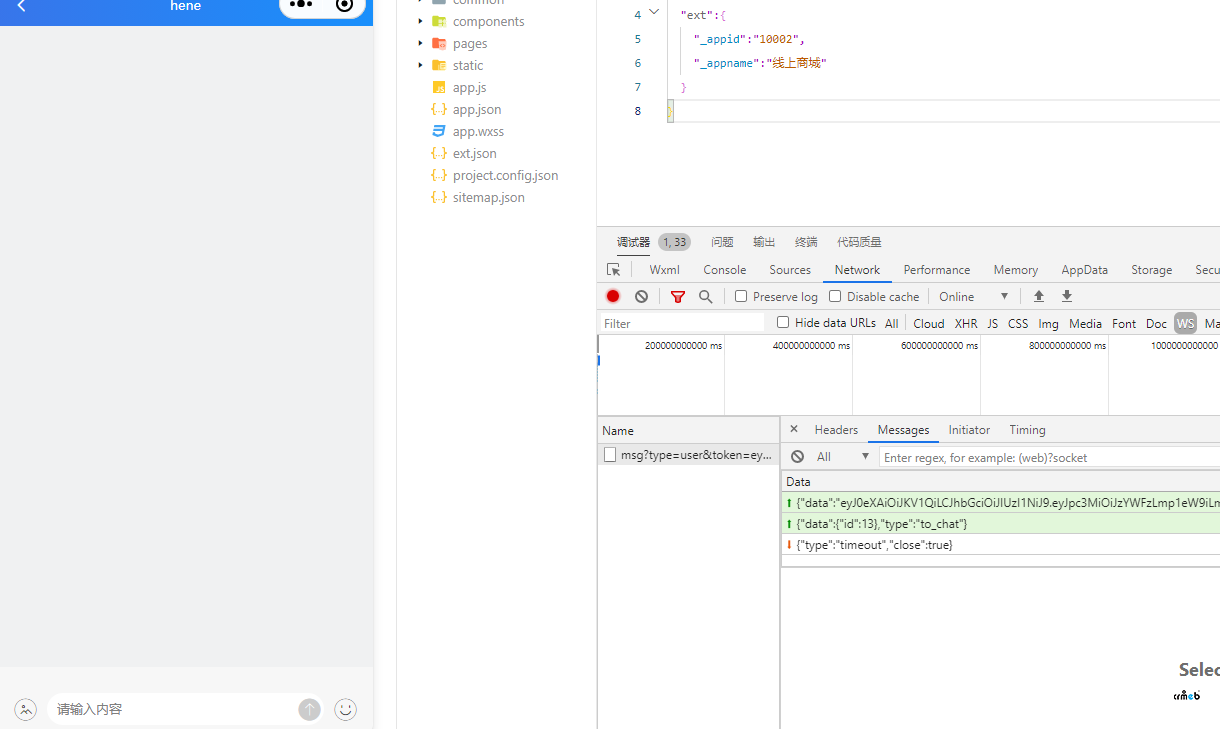
Task: Open network search with magnifier icon
Action: 706,296
